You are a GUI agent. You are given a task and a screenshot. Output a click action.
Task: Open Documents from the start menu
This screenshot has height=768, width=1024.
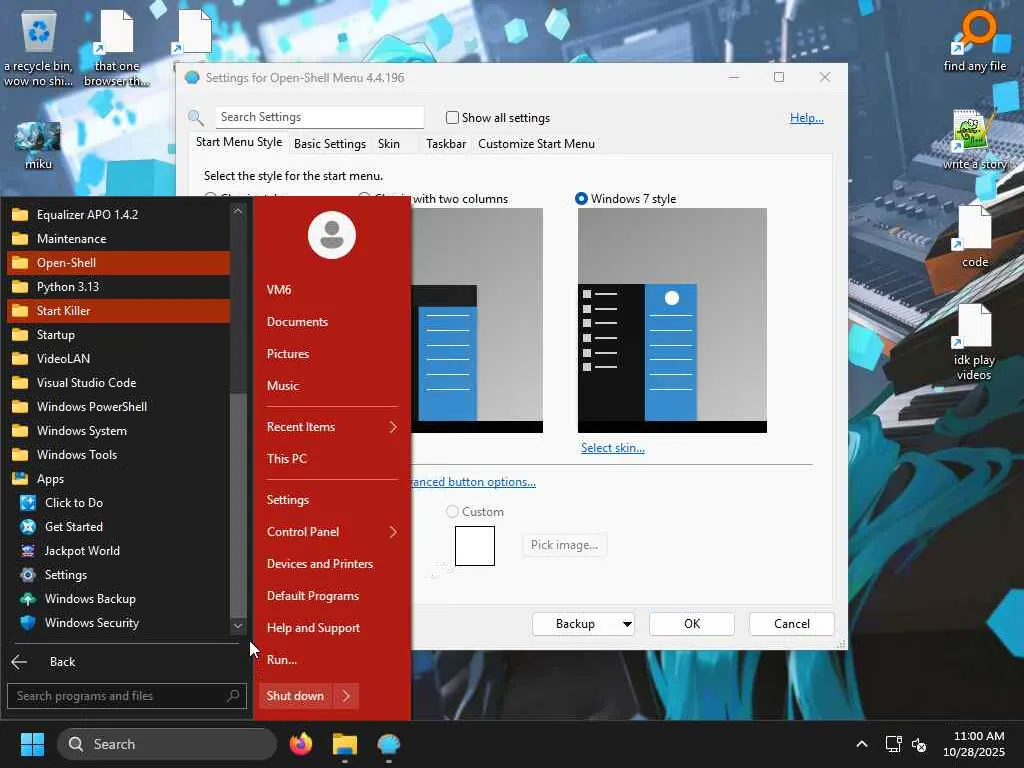(332, 322)
